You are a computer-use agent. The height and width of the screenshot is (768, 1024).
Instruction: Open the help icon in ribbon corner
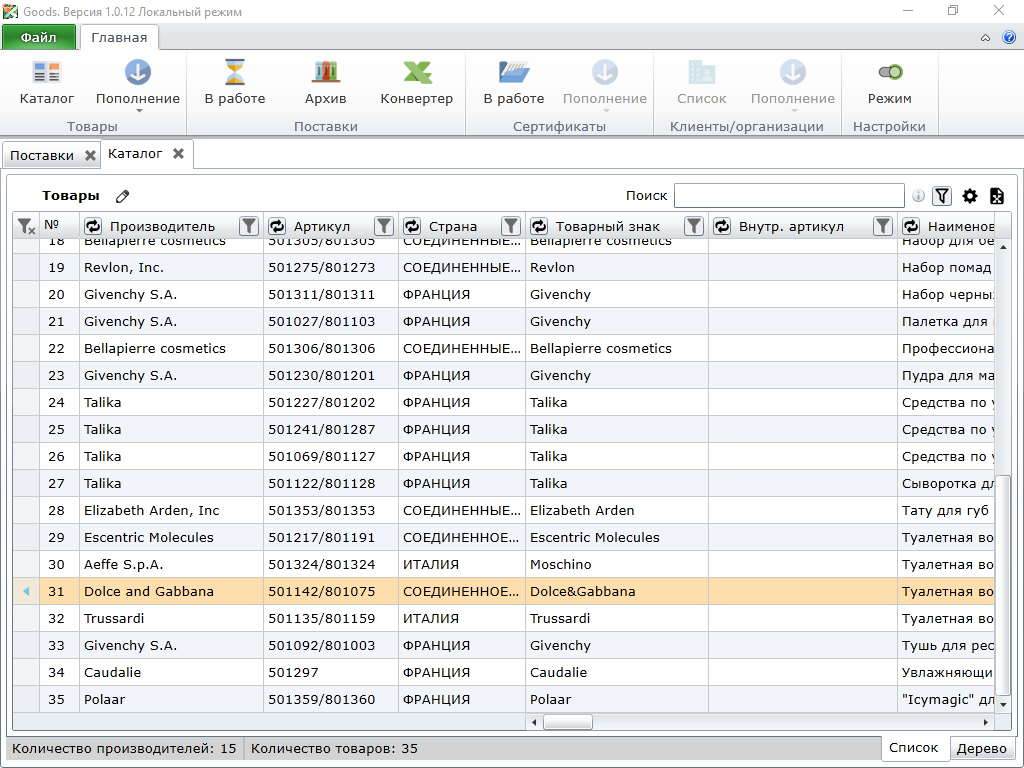click(x=1009, y=37)
